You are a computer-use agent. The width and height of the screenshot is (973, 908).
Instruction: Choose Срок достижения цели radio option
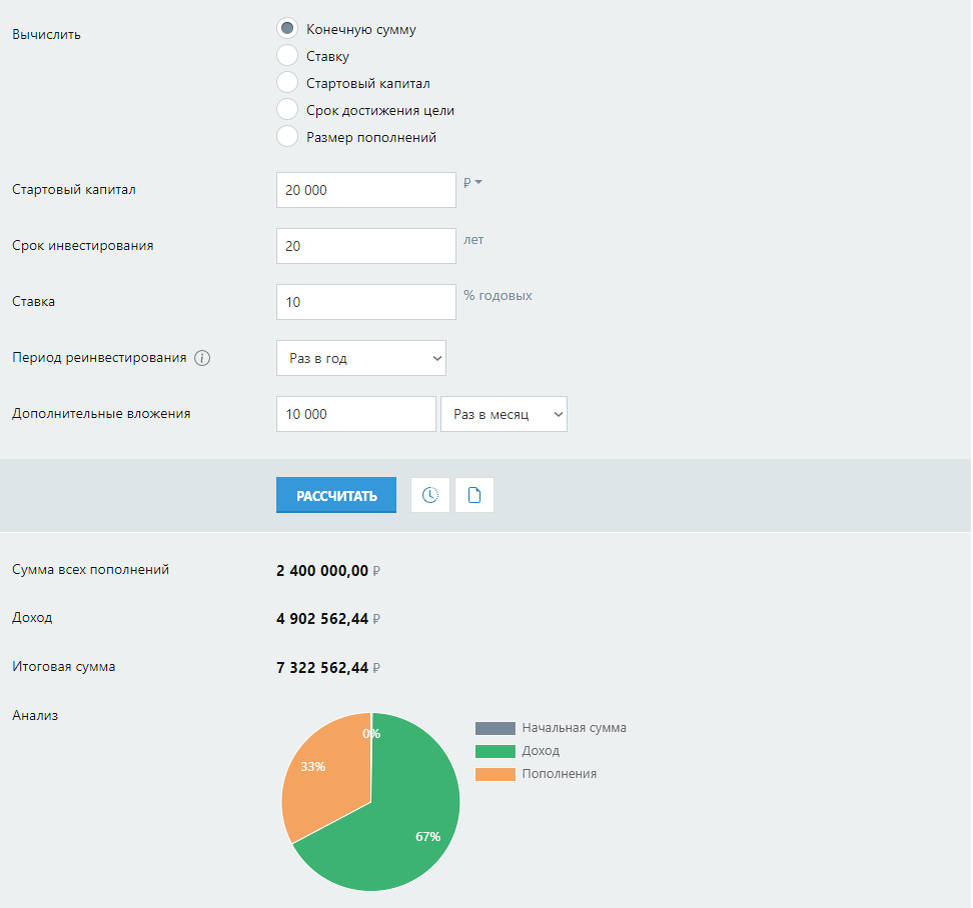tap(287, 109)
